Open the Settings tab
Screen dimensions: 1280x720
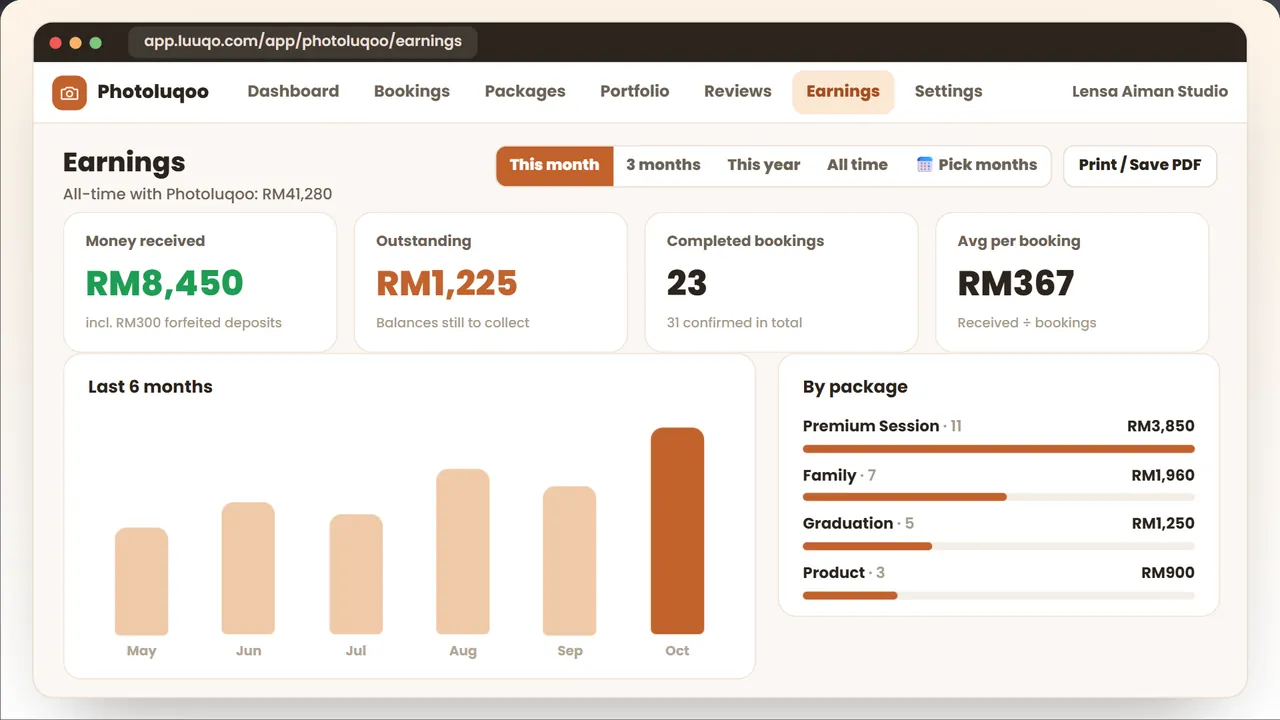pos(948,91)
